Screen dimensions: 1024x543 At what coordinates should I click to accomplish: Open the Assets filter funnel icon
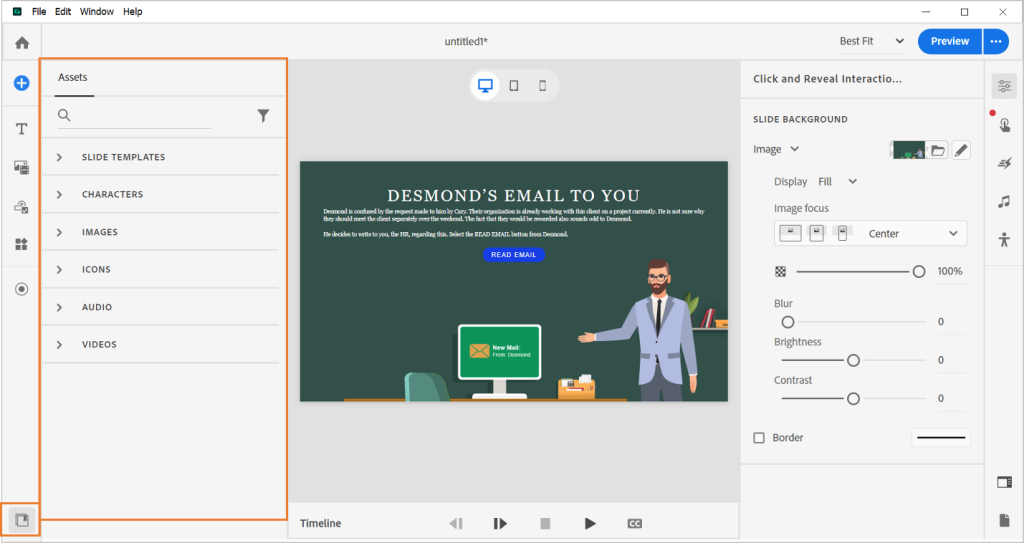263,116
